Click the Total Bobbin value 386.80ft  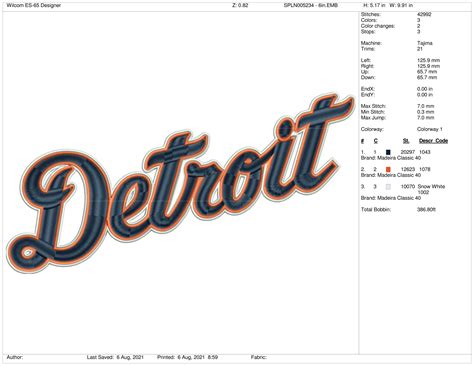coord(426,210)
